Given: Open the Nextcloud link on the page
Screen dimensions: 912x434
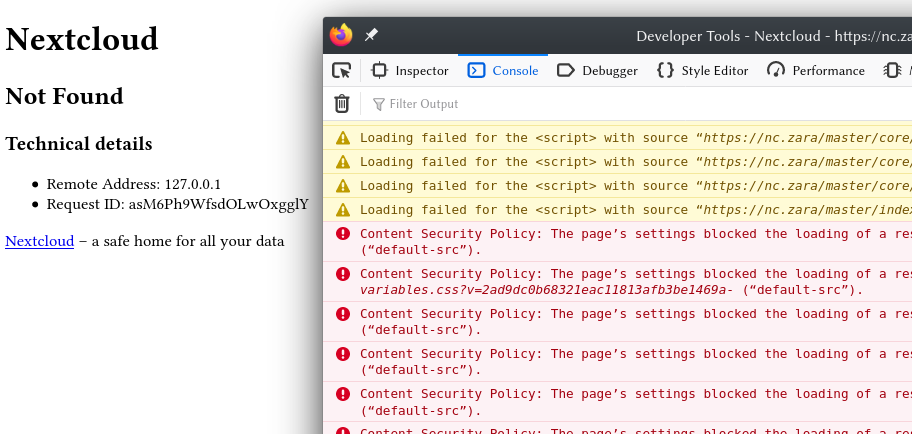Looking at the screenshot, I should coord(40,241).
